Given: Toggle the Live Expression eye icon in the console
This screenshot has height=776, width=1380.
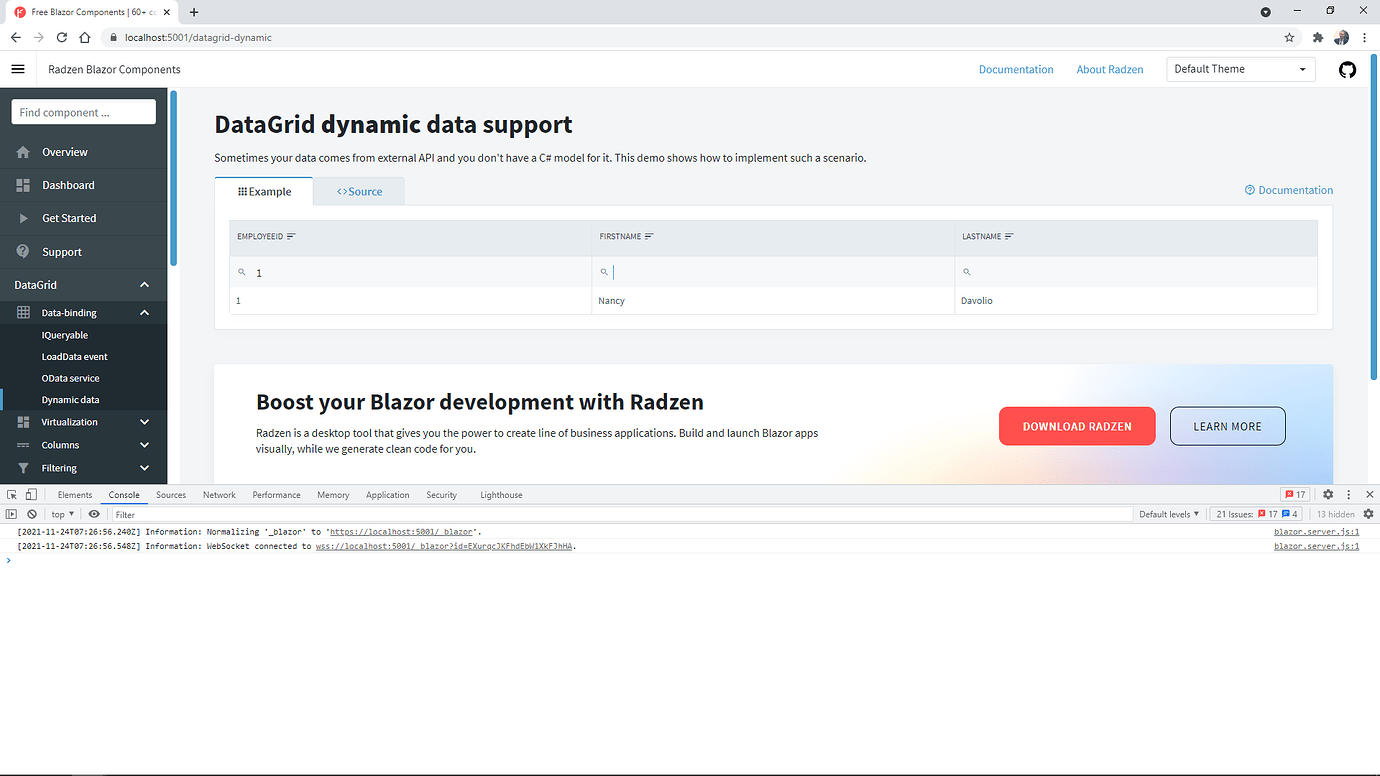Looking at the screenshot, I should point(94,513).
